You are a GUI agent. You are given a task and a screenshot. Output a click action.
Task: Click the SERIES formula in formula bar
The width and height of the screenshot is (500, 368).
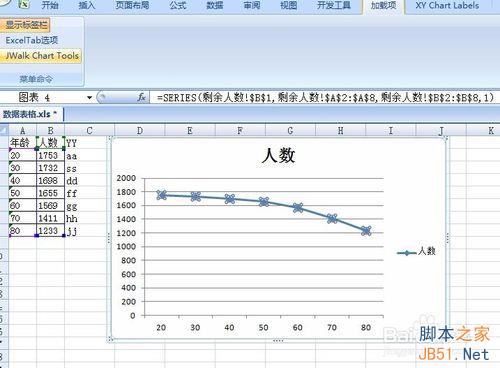(x=325, y=97)
